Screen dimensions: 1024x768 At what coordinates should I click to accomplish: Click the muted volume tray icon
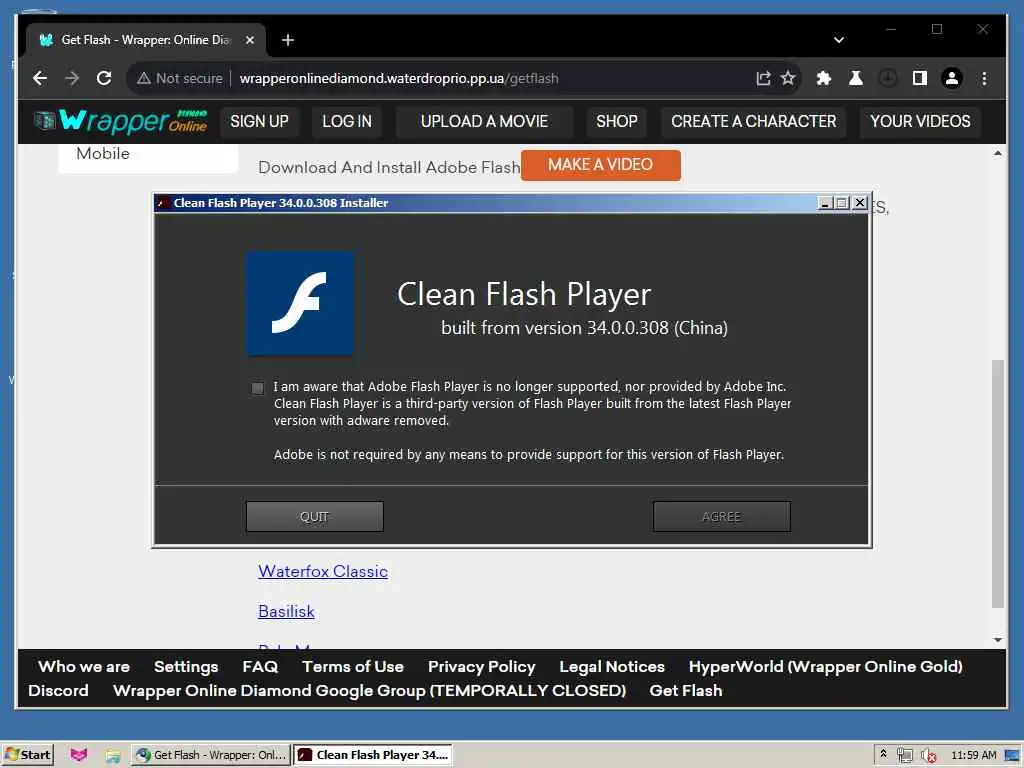pyautogui.click(x=929, y=755)
